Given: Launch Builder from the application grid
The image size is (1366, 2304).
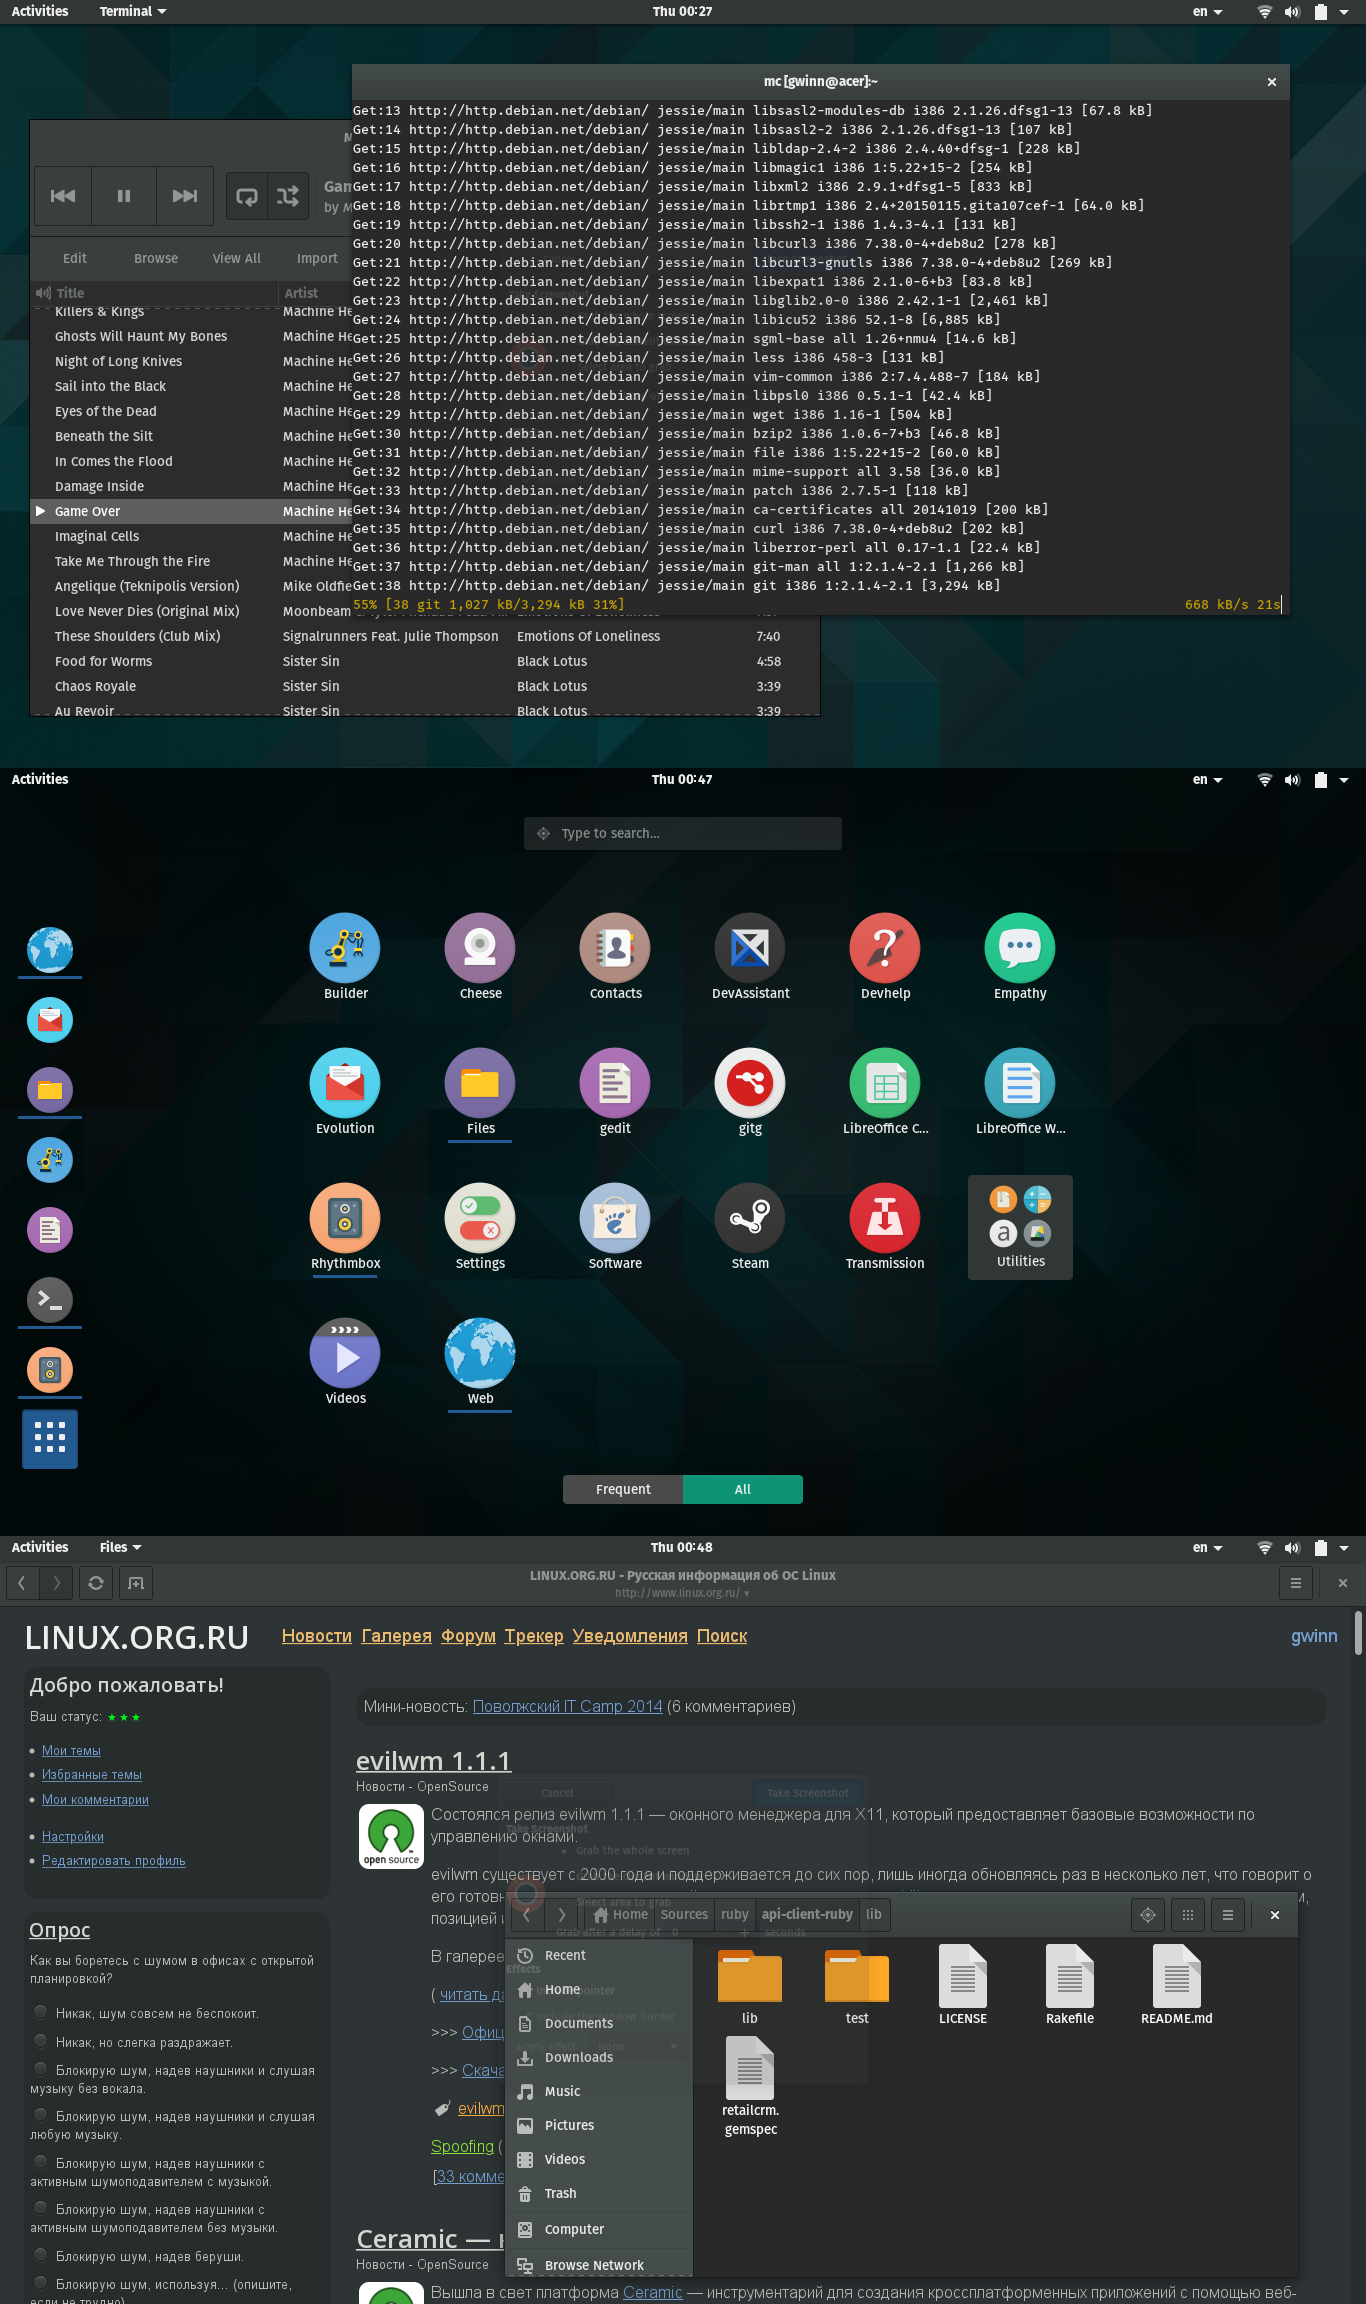Looking at the screenshot, I should tap(345, 957).
